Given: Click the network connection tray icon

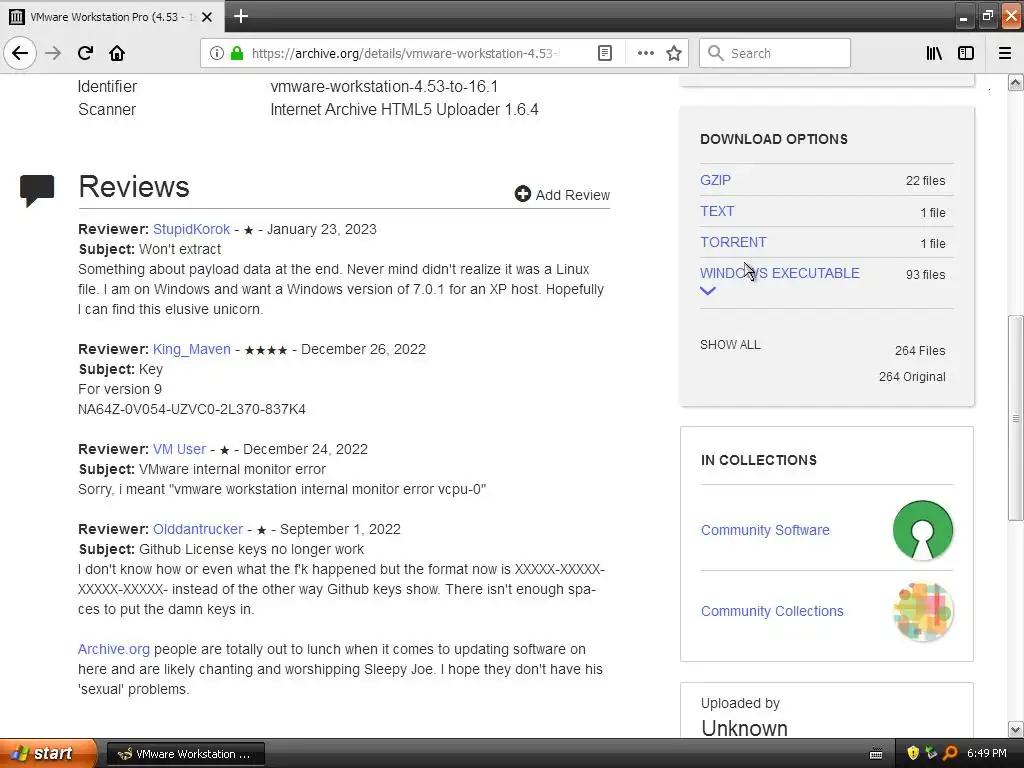Looking at the screenshot, I should click(x=931, y=753).
